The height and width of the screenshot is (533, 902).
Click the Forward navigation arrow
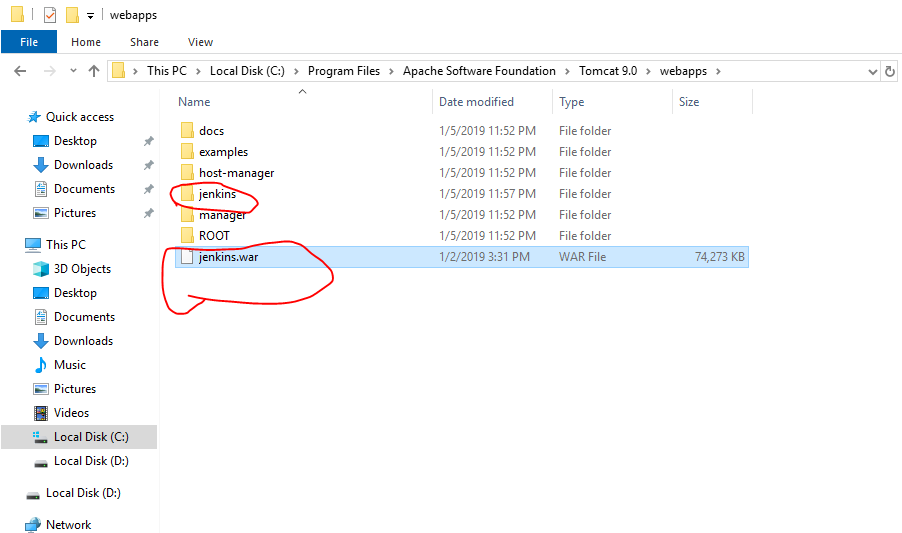pos(50,71)
